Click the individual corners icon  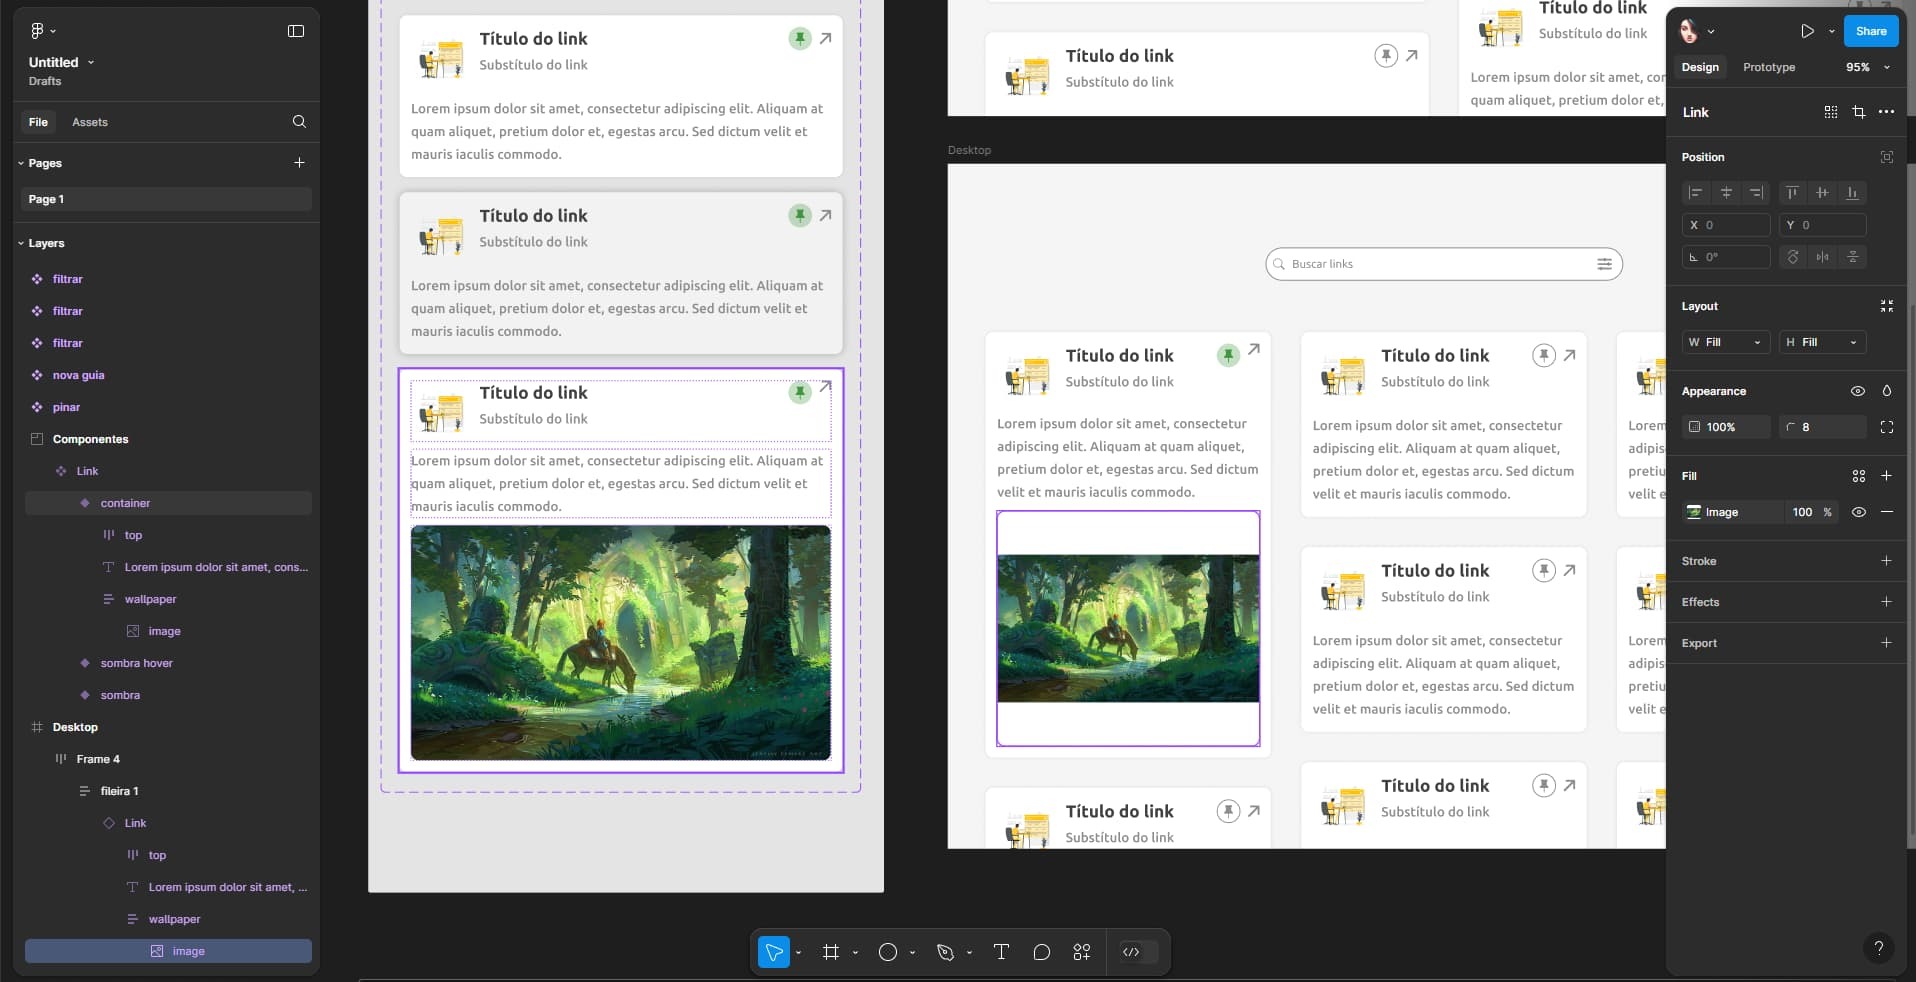[1886, 427]
